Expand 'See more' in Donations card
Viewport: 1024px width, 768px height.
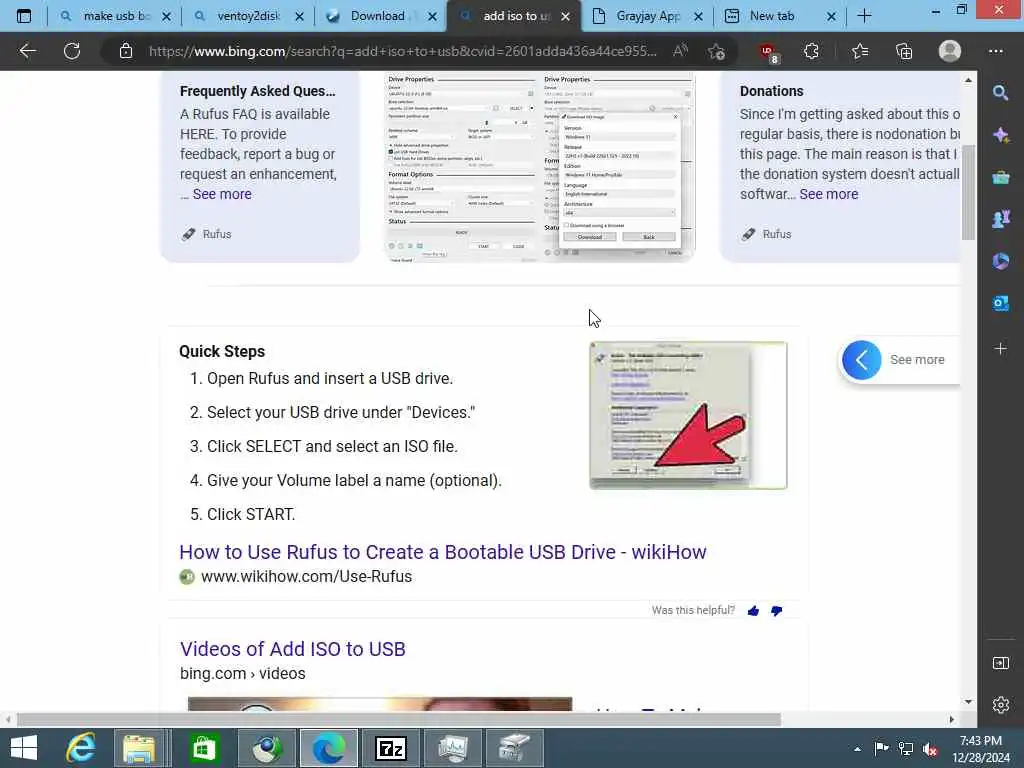829,194
